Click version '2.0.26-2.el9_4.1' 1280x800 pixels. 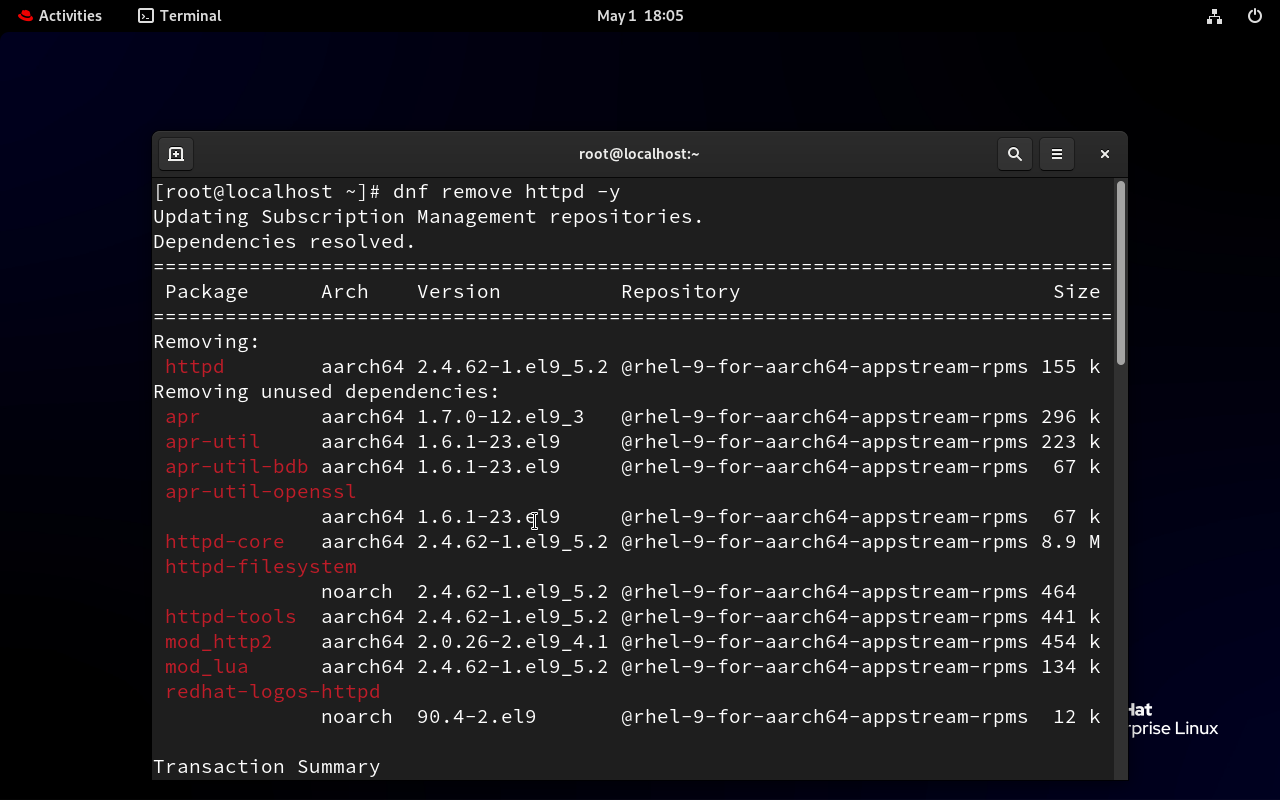click(513, 642)
